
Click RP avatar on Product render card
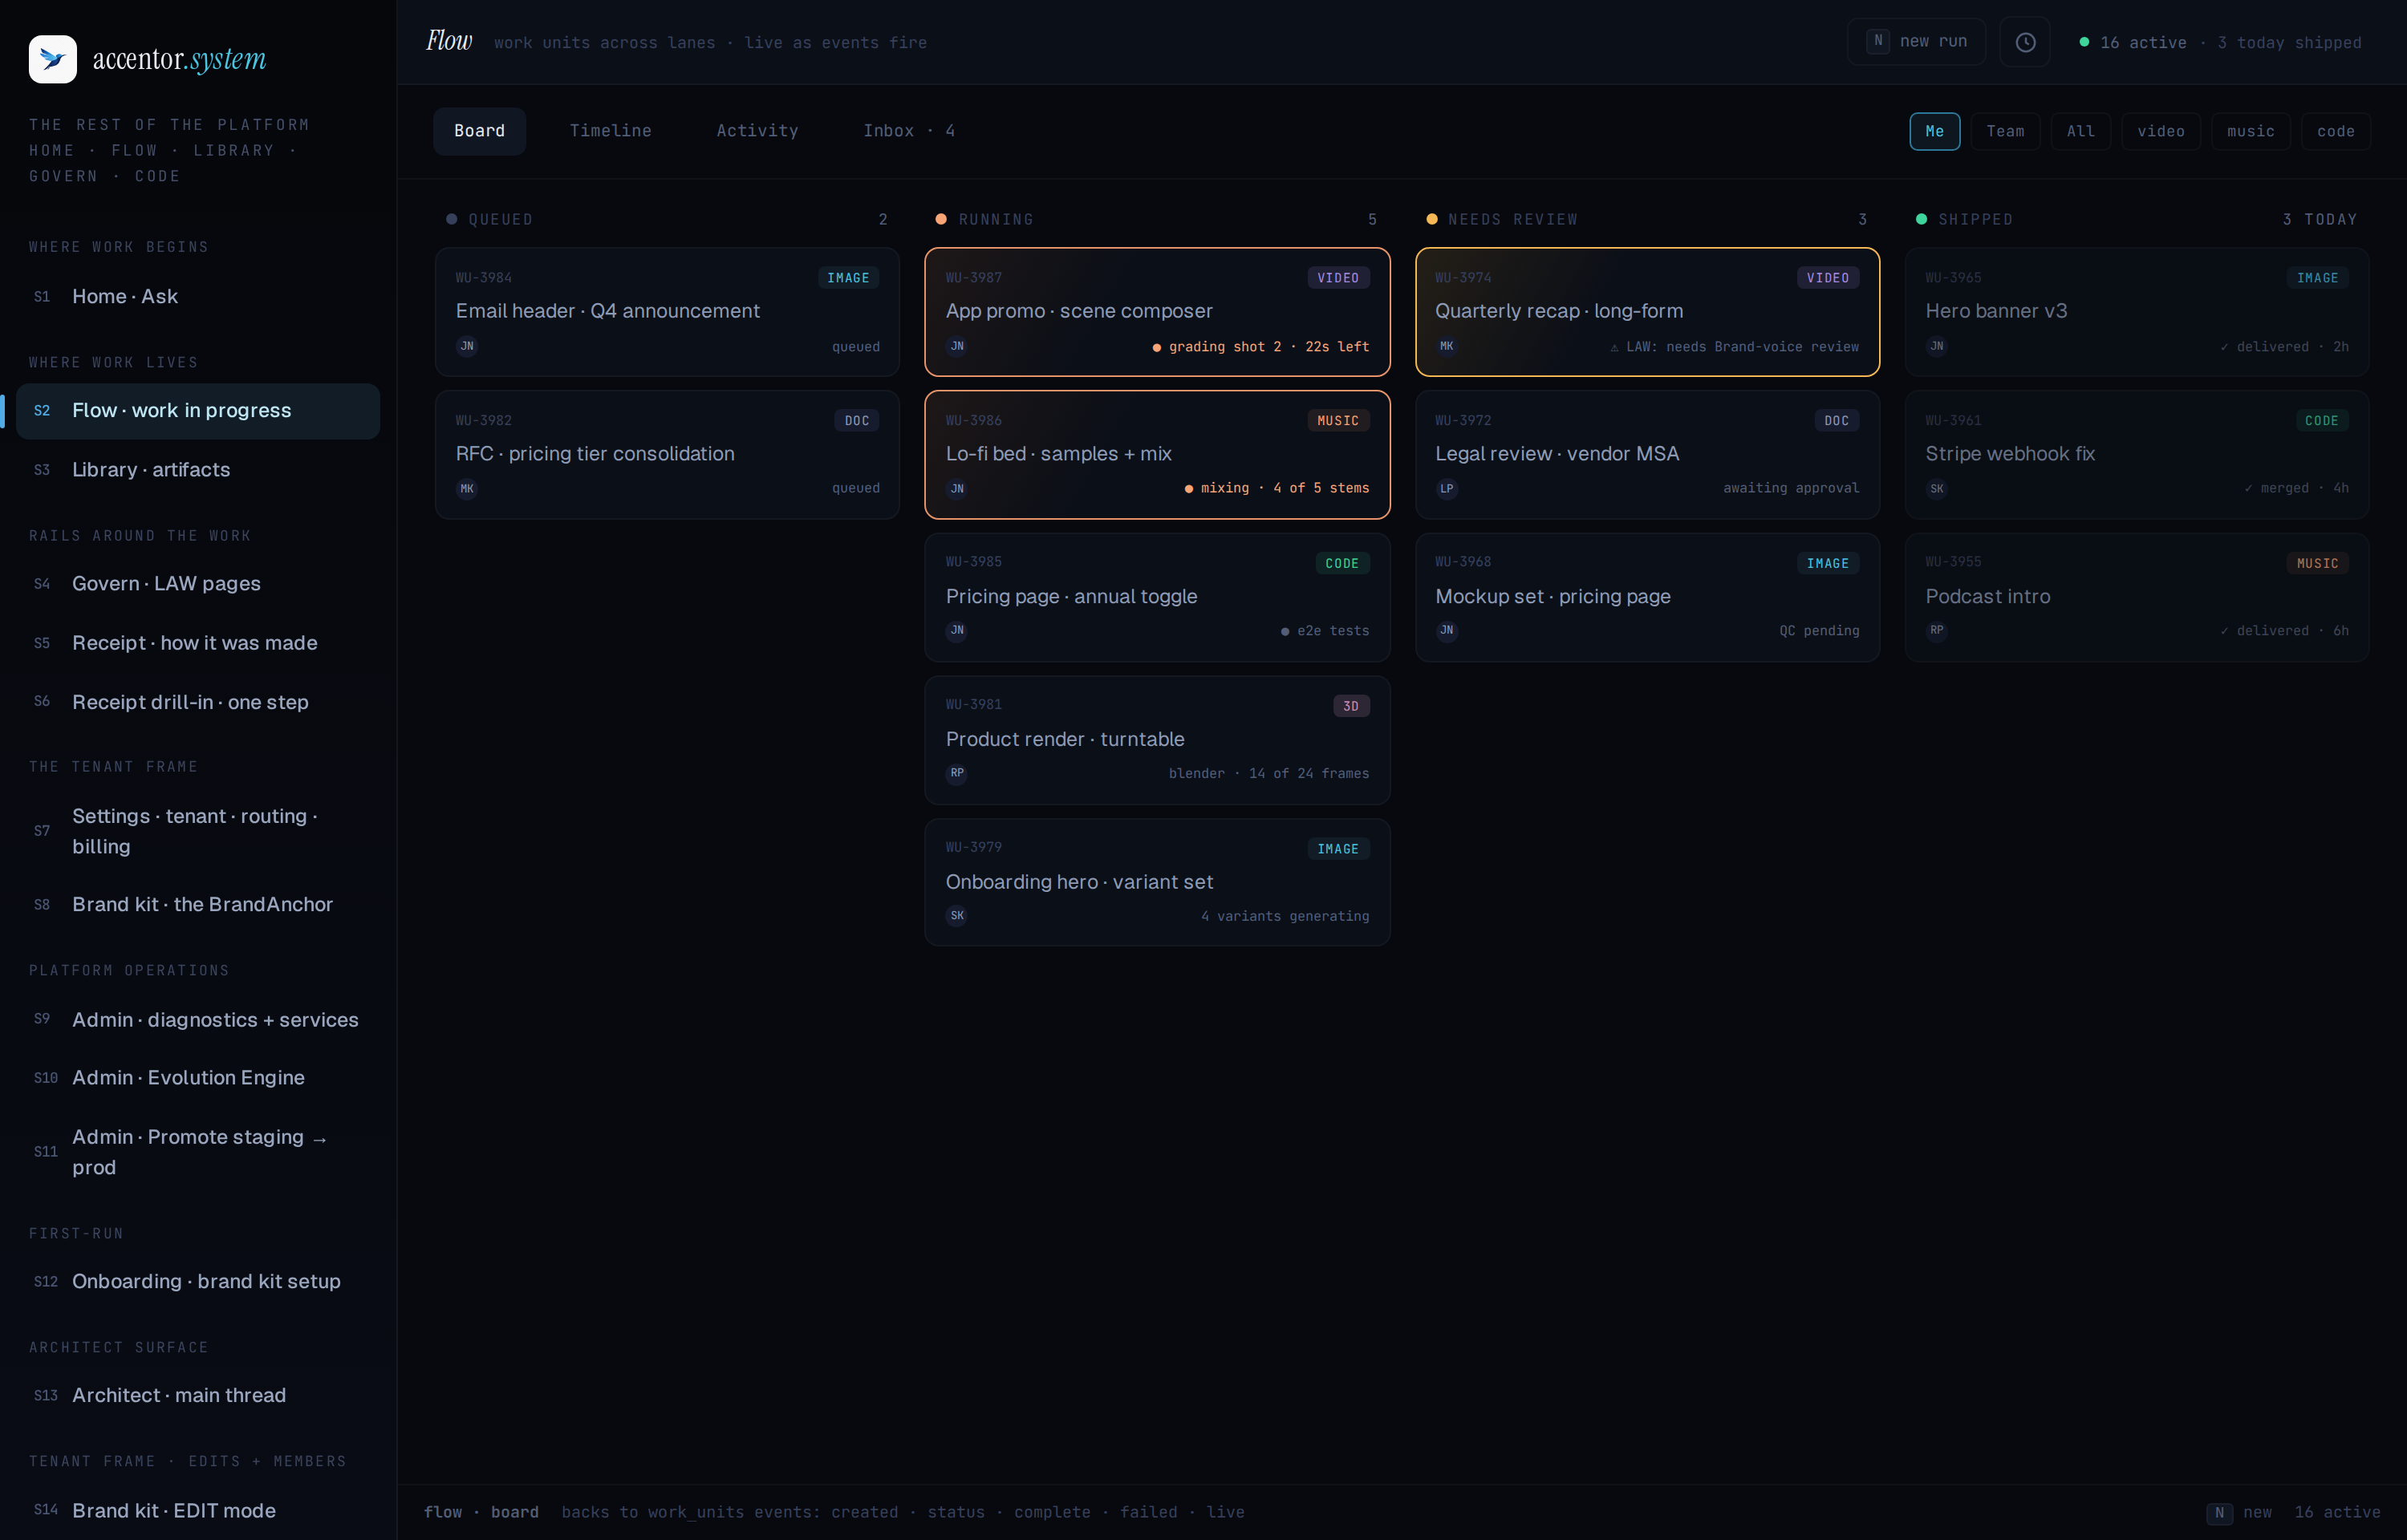(x=957, y=773)
